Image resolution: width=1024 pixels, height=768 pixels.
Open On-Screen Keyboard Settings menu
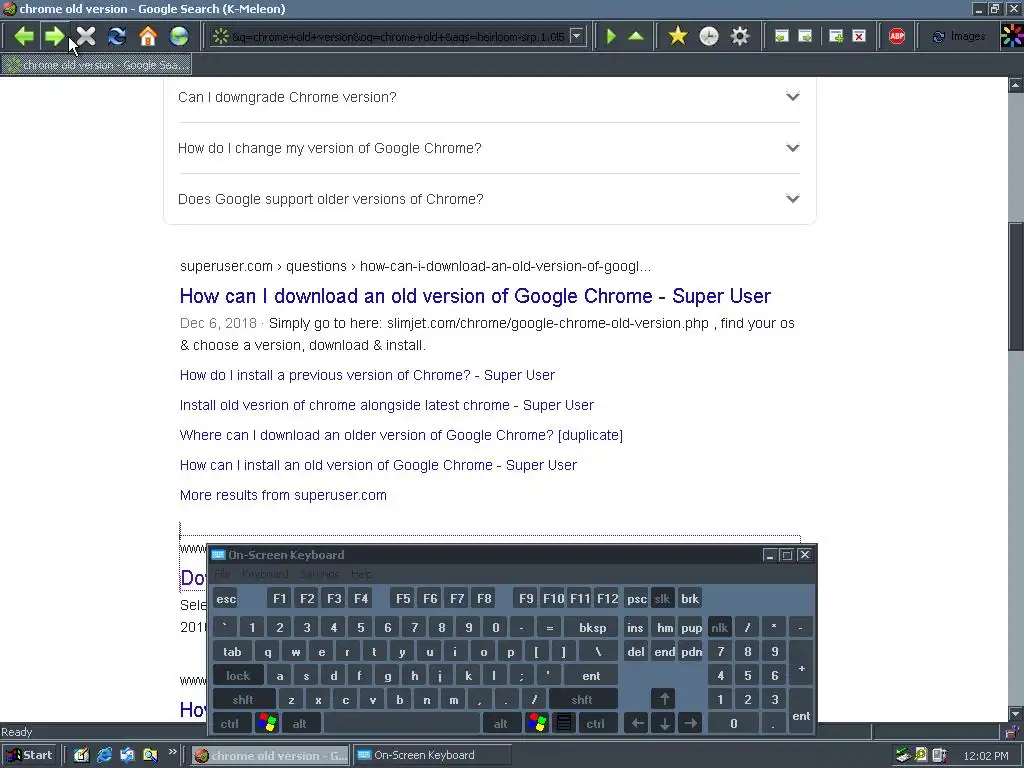pyautogui.click(x=319, y=574)
